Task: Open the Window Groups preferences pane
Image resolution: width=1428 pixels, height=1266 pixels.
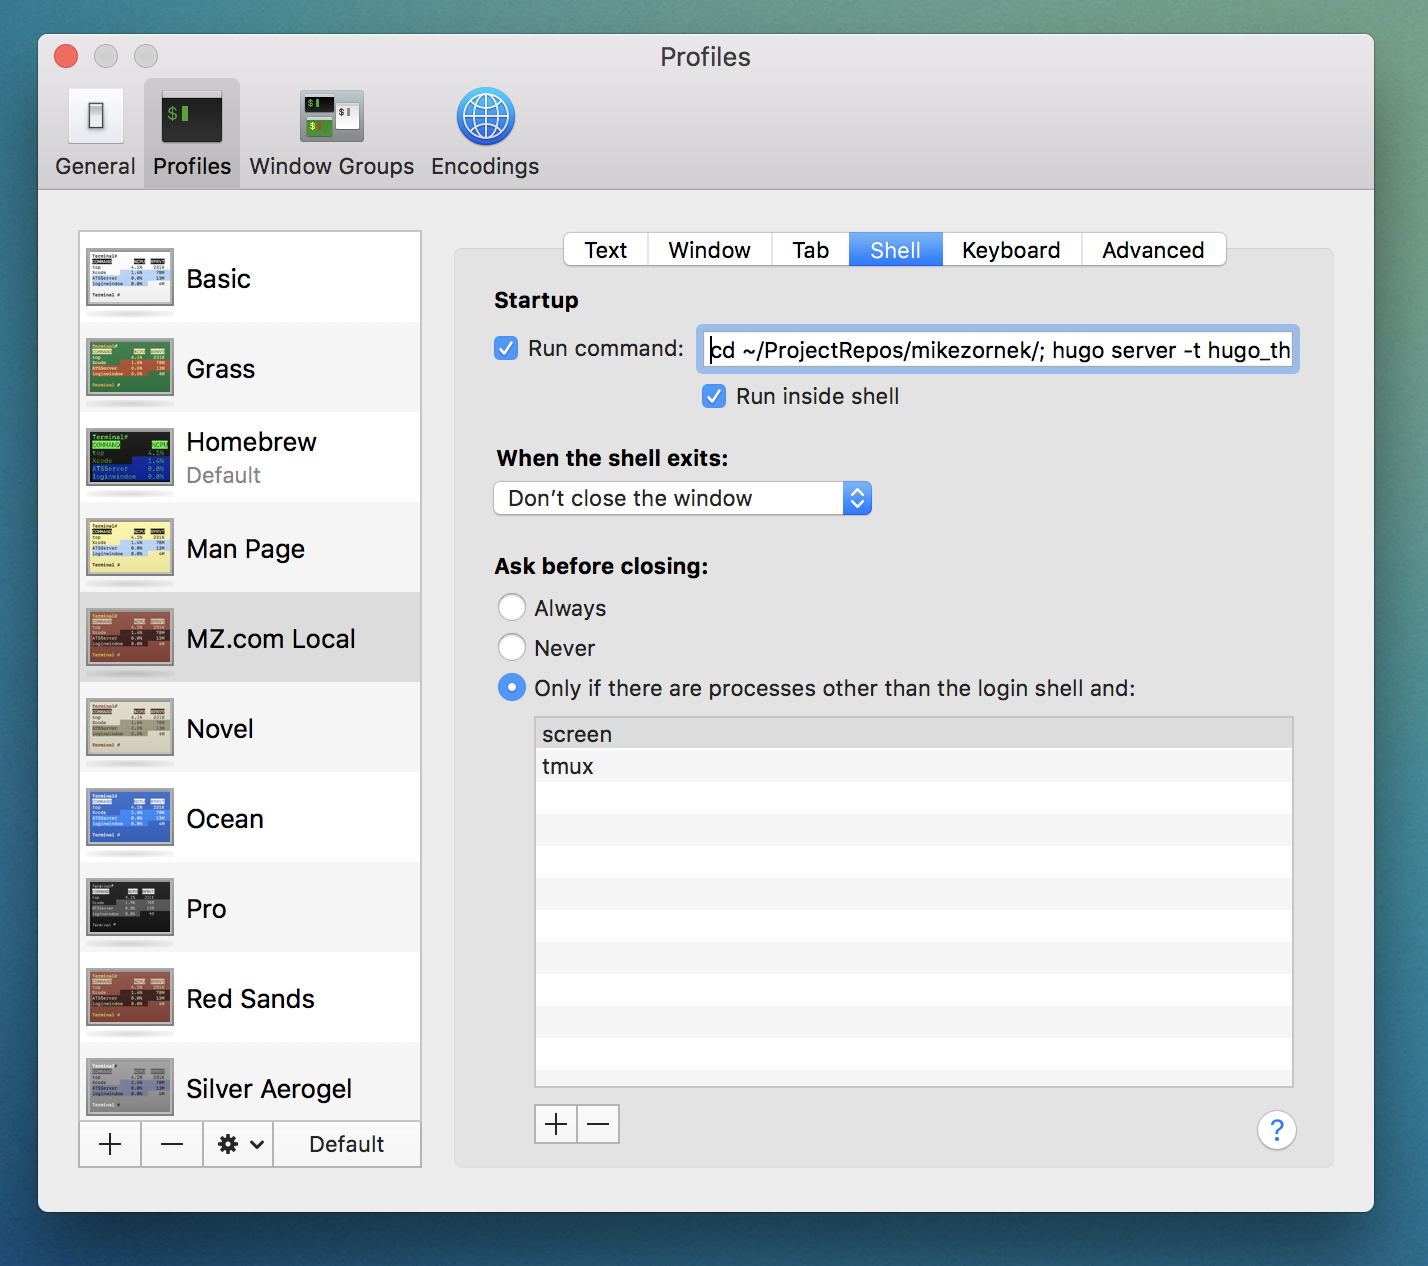Action: [x=332, y=133]
